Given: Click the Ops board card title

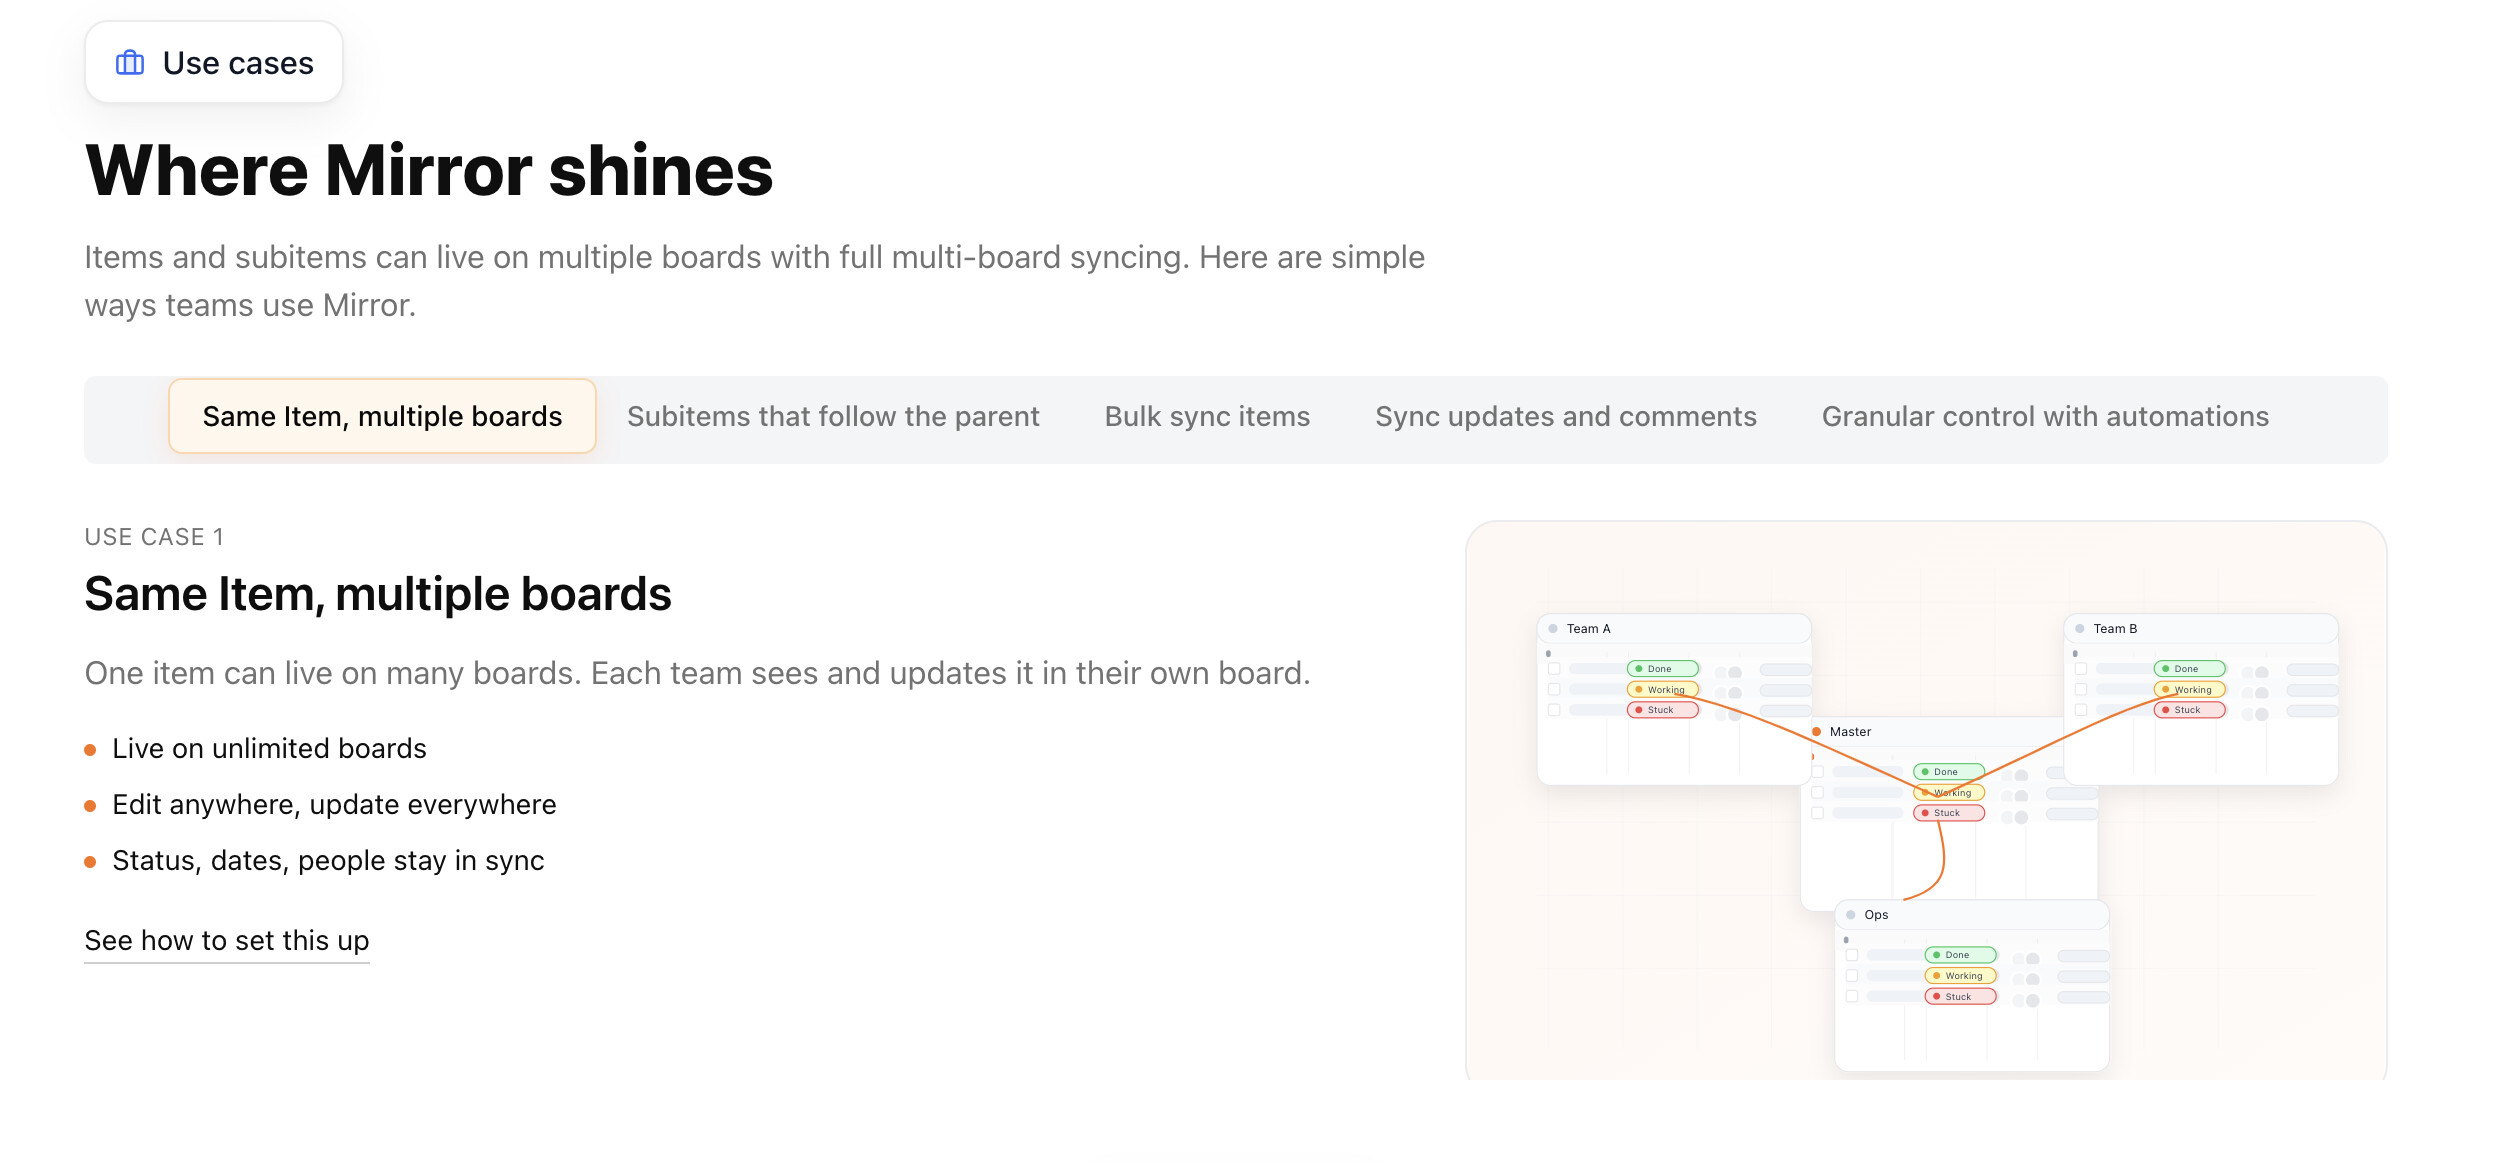Looking at the screenshot, I should 1876,915.
